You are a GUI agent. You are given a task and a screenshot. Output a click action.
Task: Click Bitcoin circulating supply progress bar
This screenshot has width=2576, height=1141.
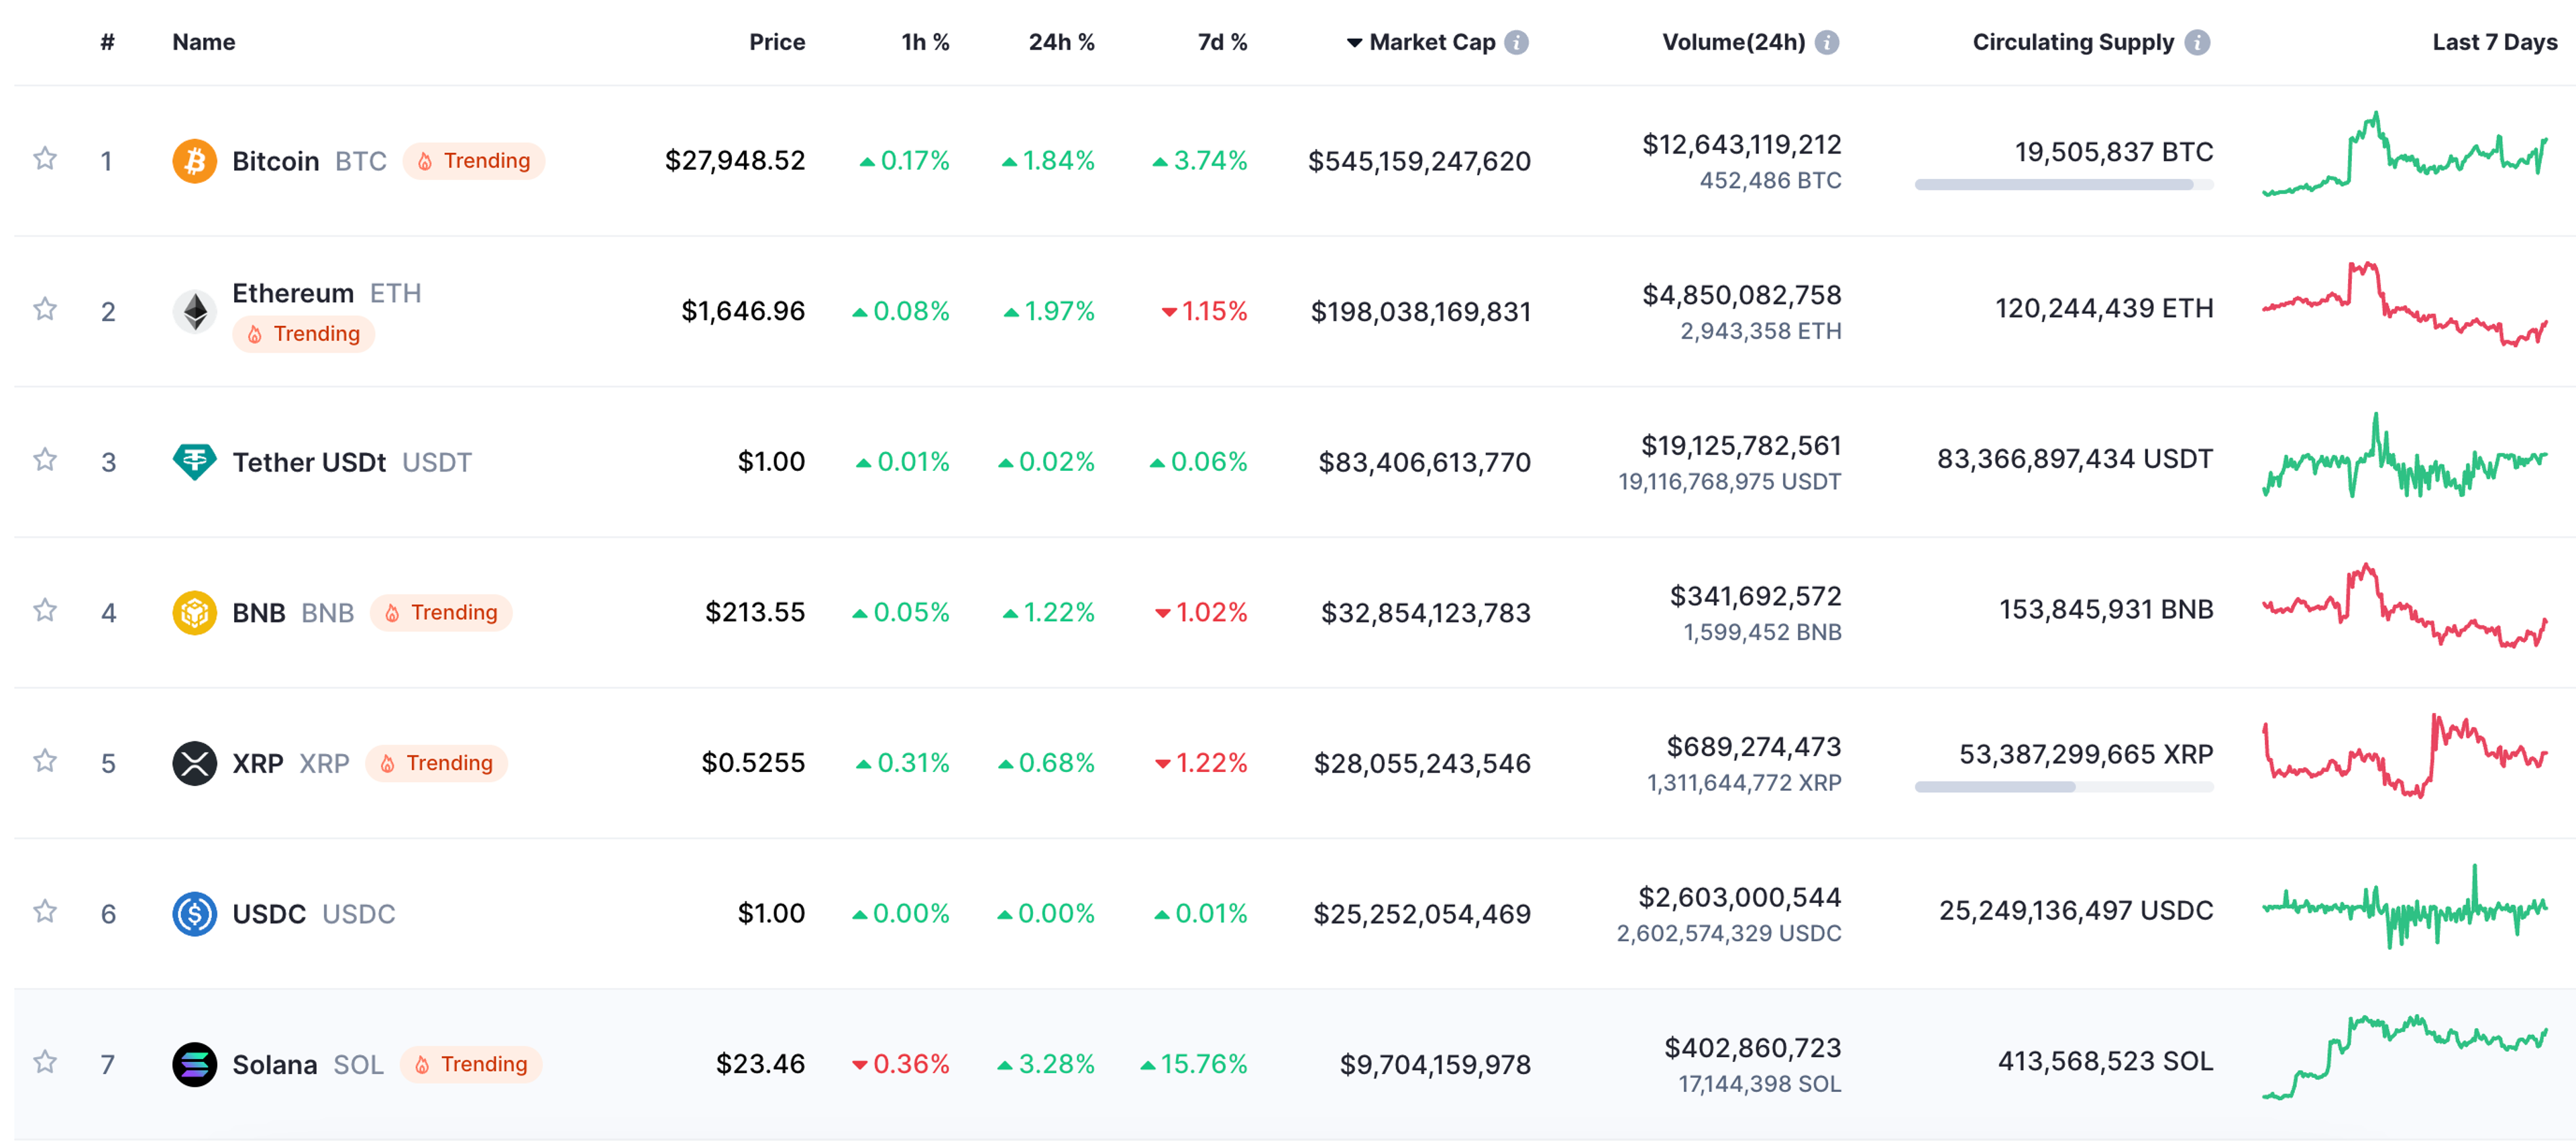pyautogui.click(x=2064, y=185)
